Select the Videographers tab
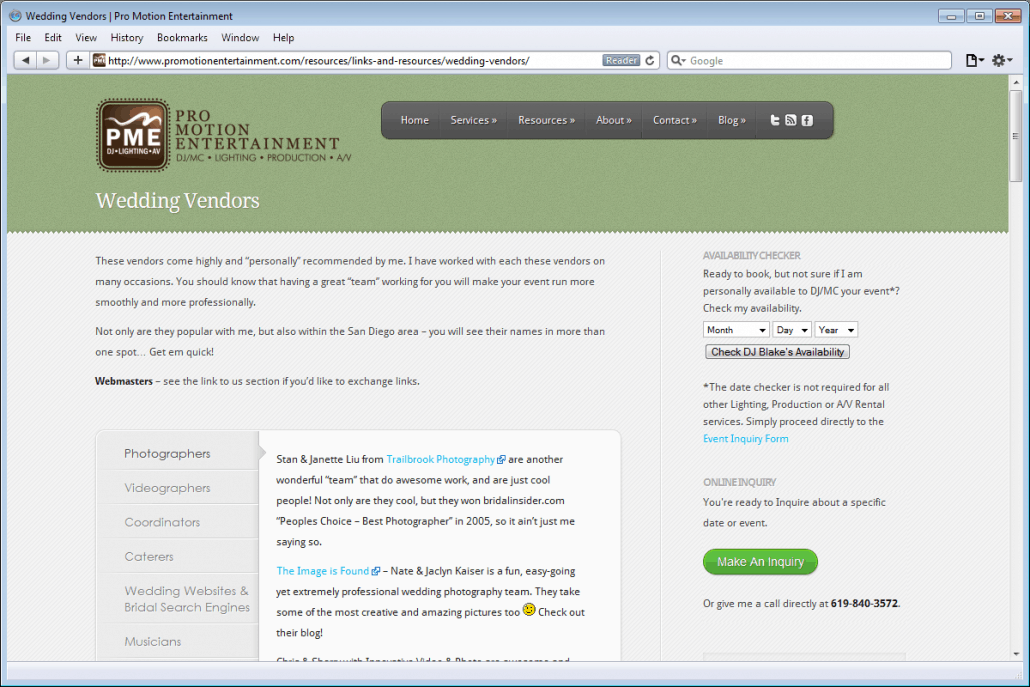 167,488
